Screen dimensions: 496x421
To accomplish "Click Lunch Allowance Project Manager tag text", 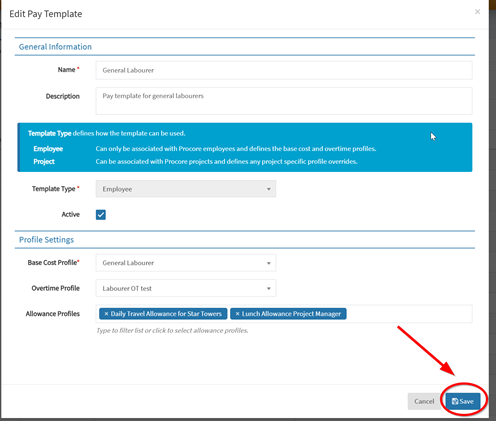I will 291,314.
